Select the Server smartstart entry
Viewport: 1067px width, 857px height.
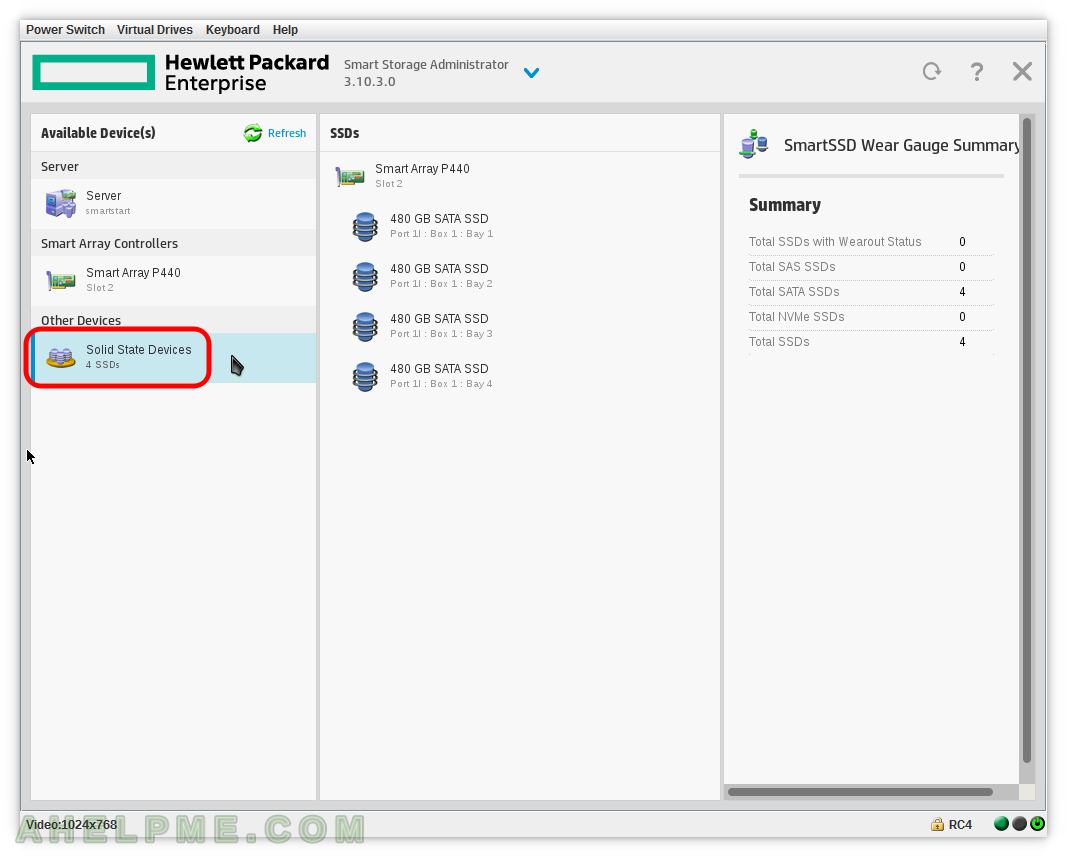[x=174, y=203]
